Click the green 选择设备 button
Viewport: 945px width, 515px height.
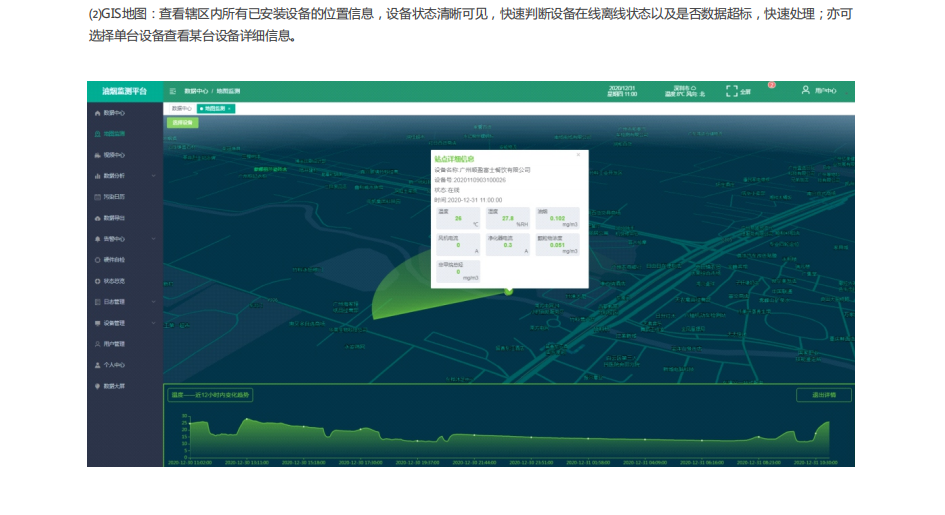click(183, 123)
